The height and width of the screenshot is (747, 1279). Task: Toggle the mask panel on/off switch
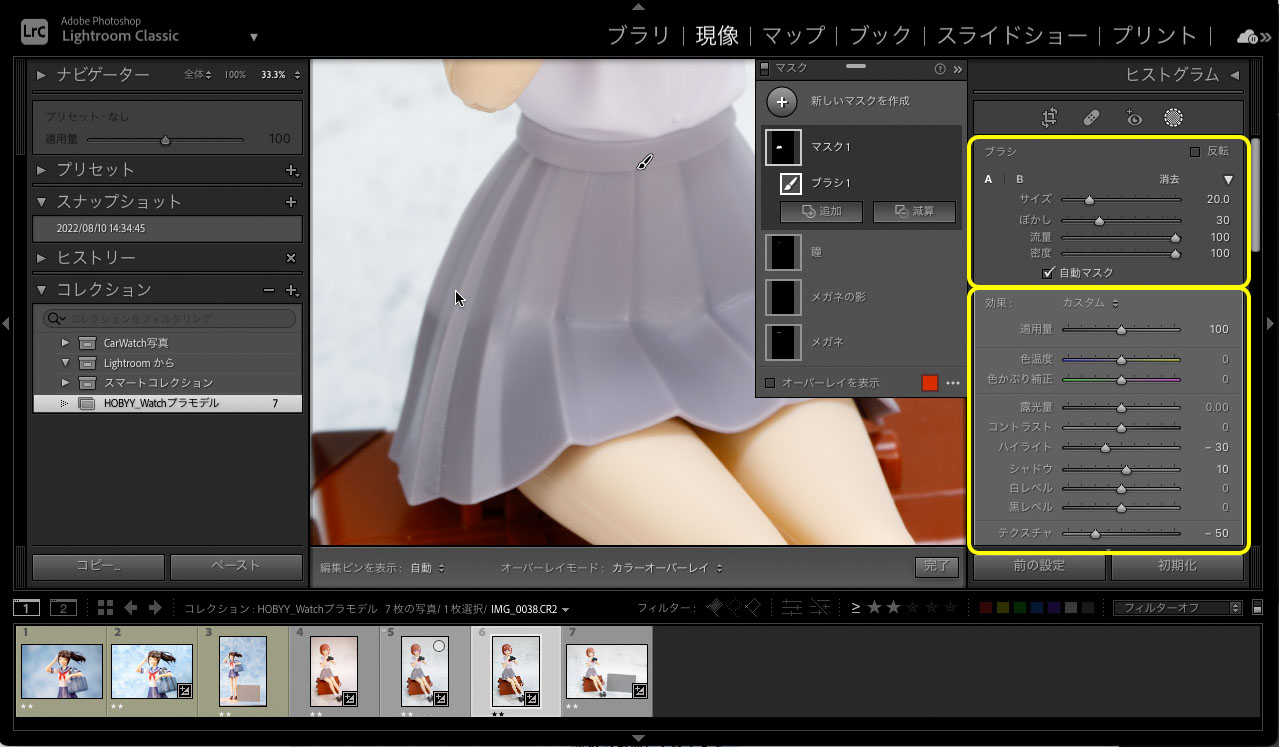tap(765, 69)
